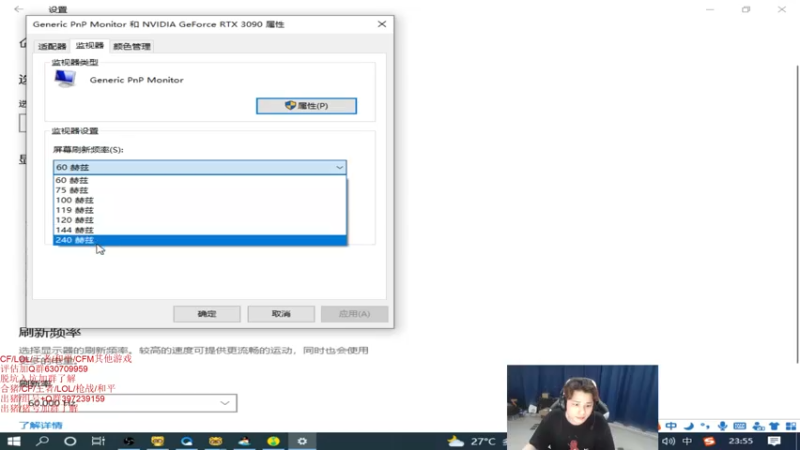Click the 应用(A) button
Viewport: 800px width, 450px height.
pyautogui.click(x=355, y=314)
